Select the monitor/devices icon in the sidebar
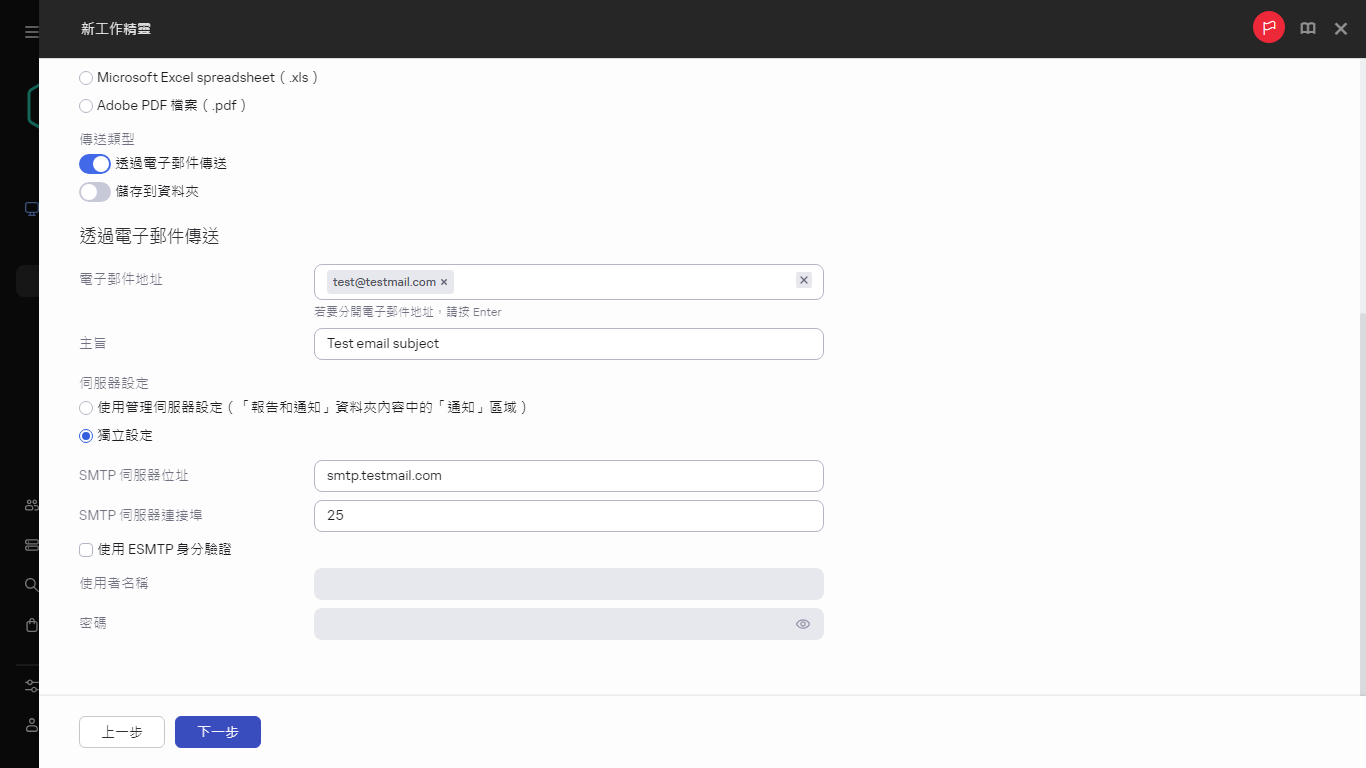Viewport: 1366px width, 768px height. (30, 208)
